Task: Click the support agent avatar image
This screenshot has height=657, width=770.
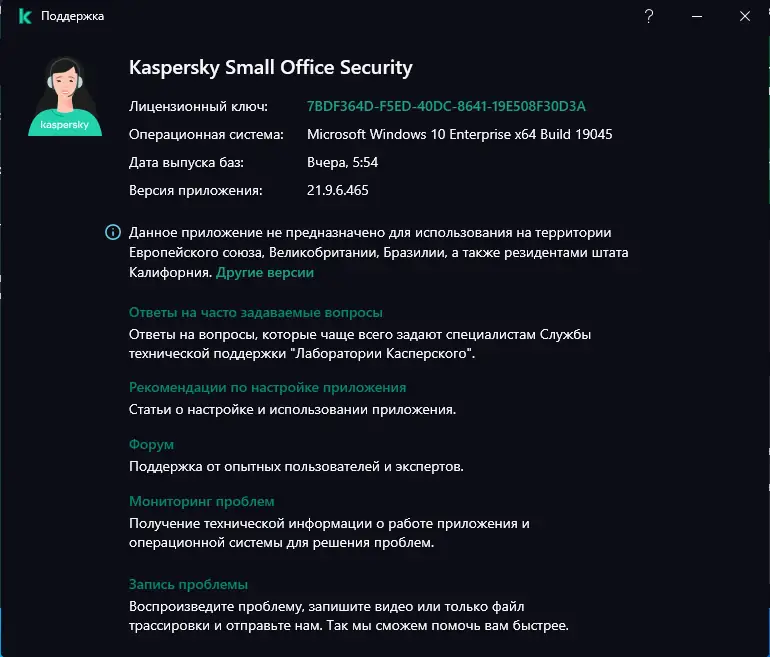Action: 65,96
